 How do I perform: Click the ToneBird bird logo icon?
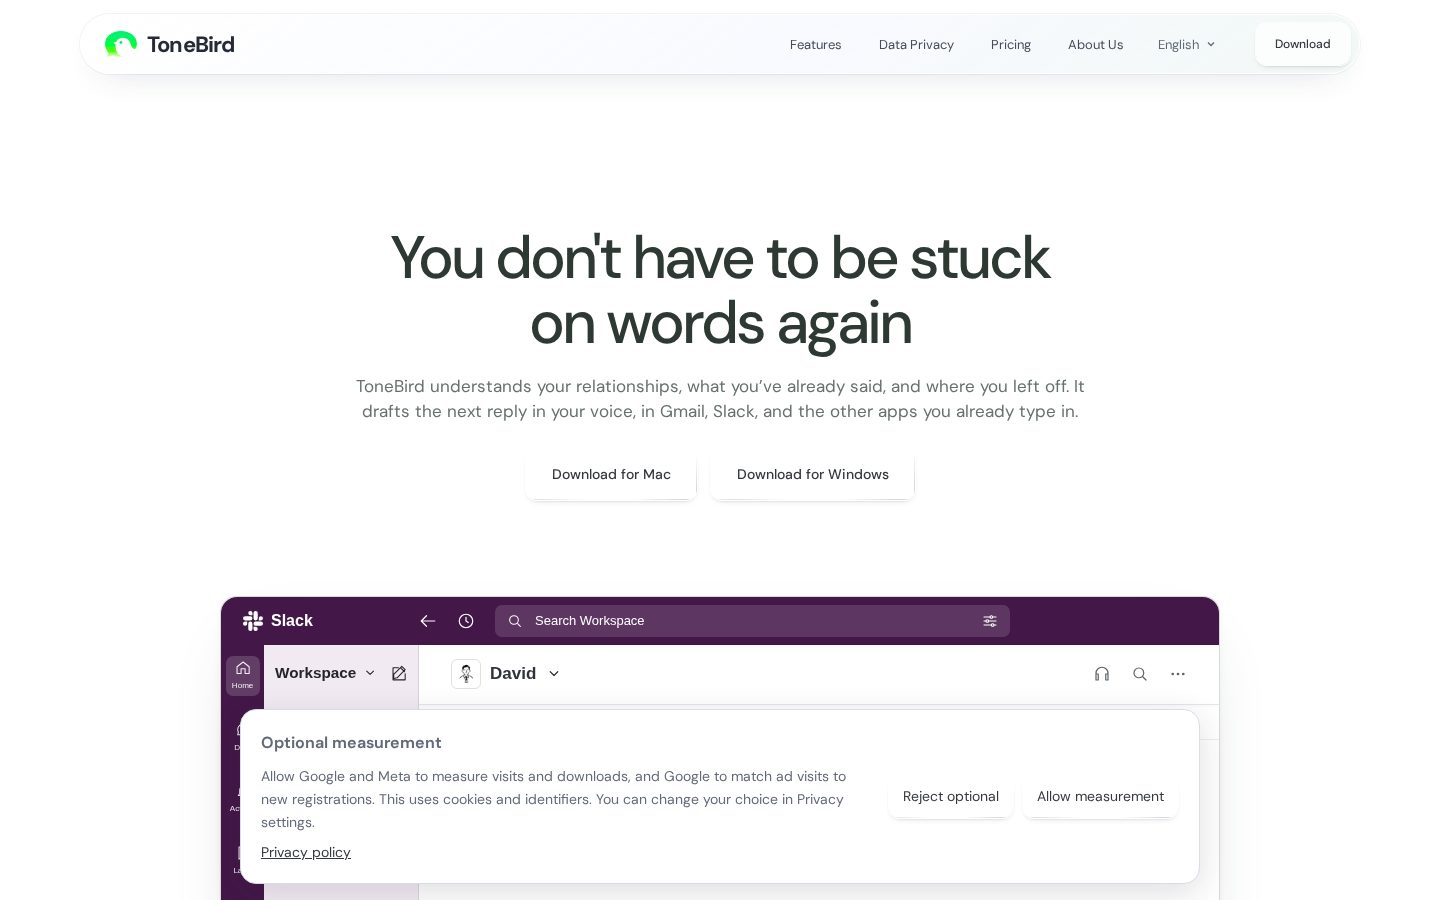coord(121,44)
